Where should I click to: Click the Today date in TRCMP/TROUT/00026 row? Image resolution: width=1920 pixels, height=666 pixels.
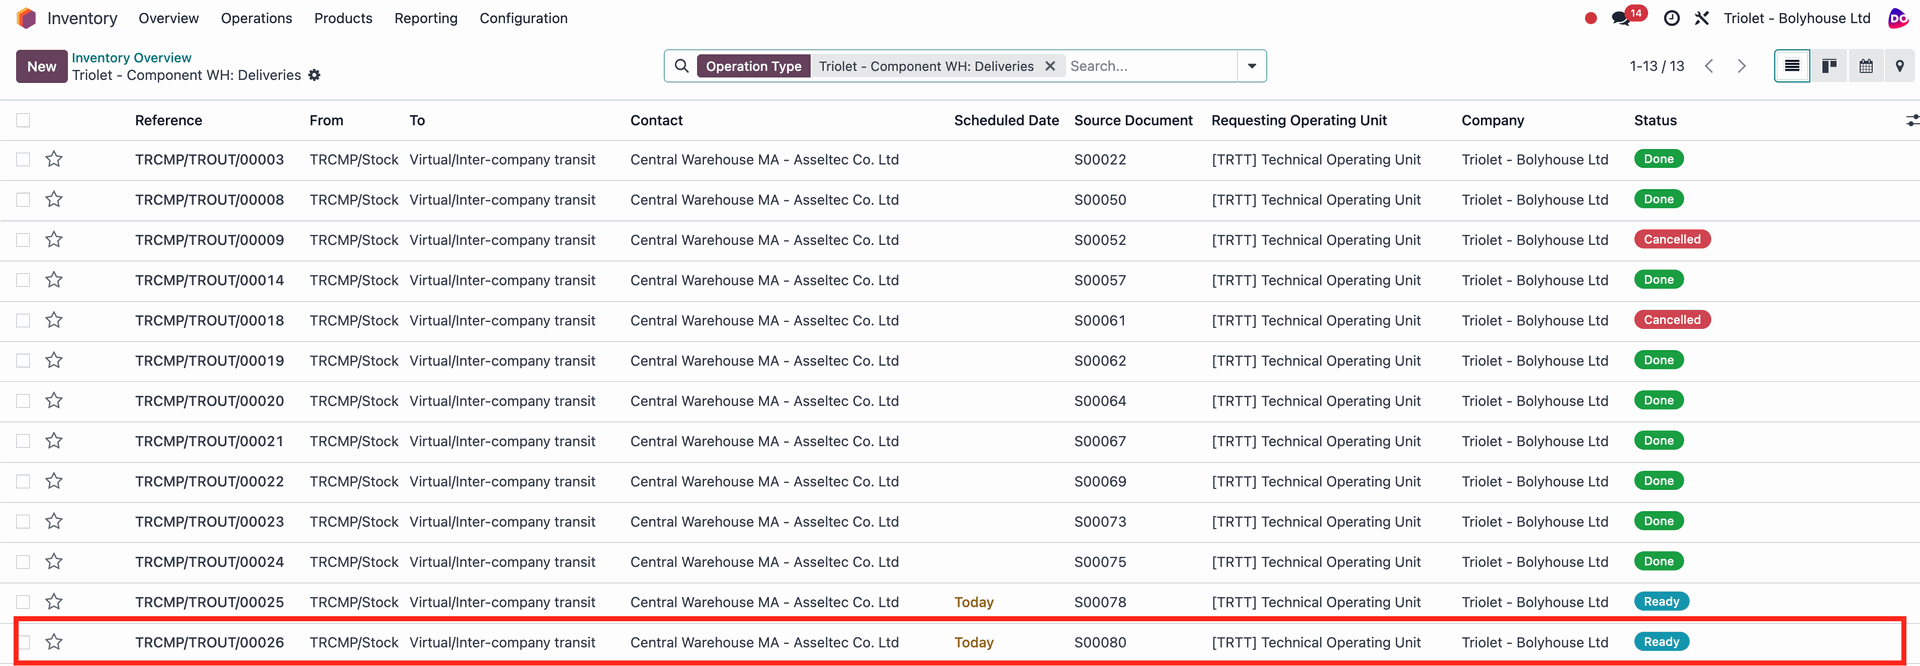[974, 642]
